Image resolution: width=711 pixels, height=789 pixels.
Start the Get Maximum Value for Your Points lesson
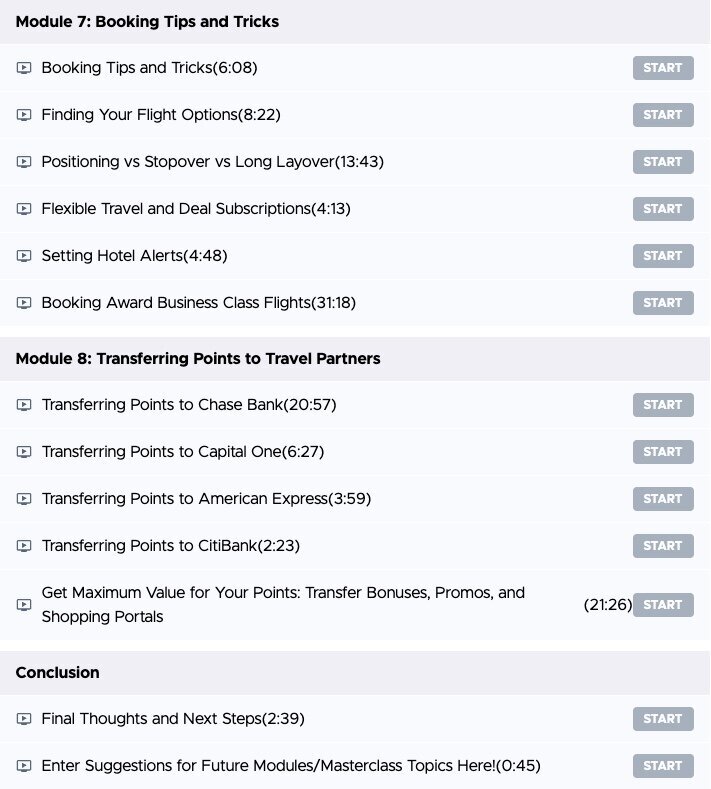663,605
